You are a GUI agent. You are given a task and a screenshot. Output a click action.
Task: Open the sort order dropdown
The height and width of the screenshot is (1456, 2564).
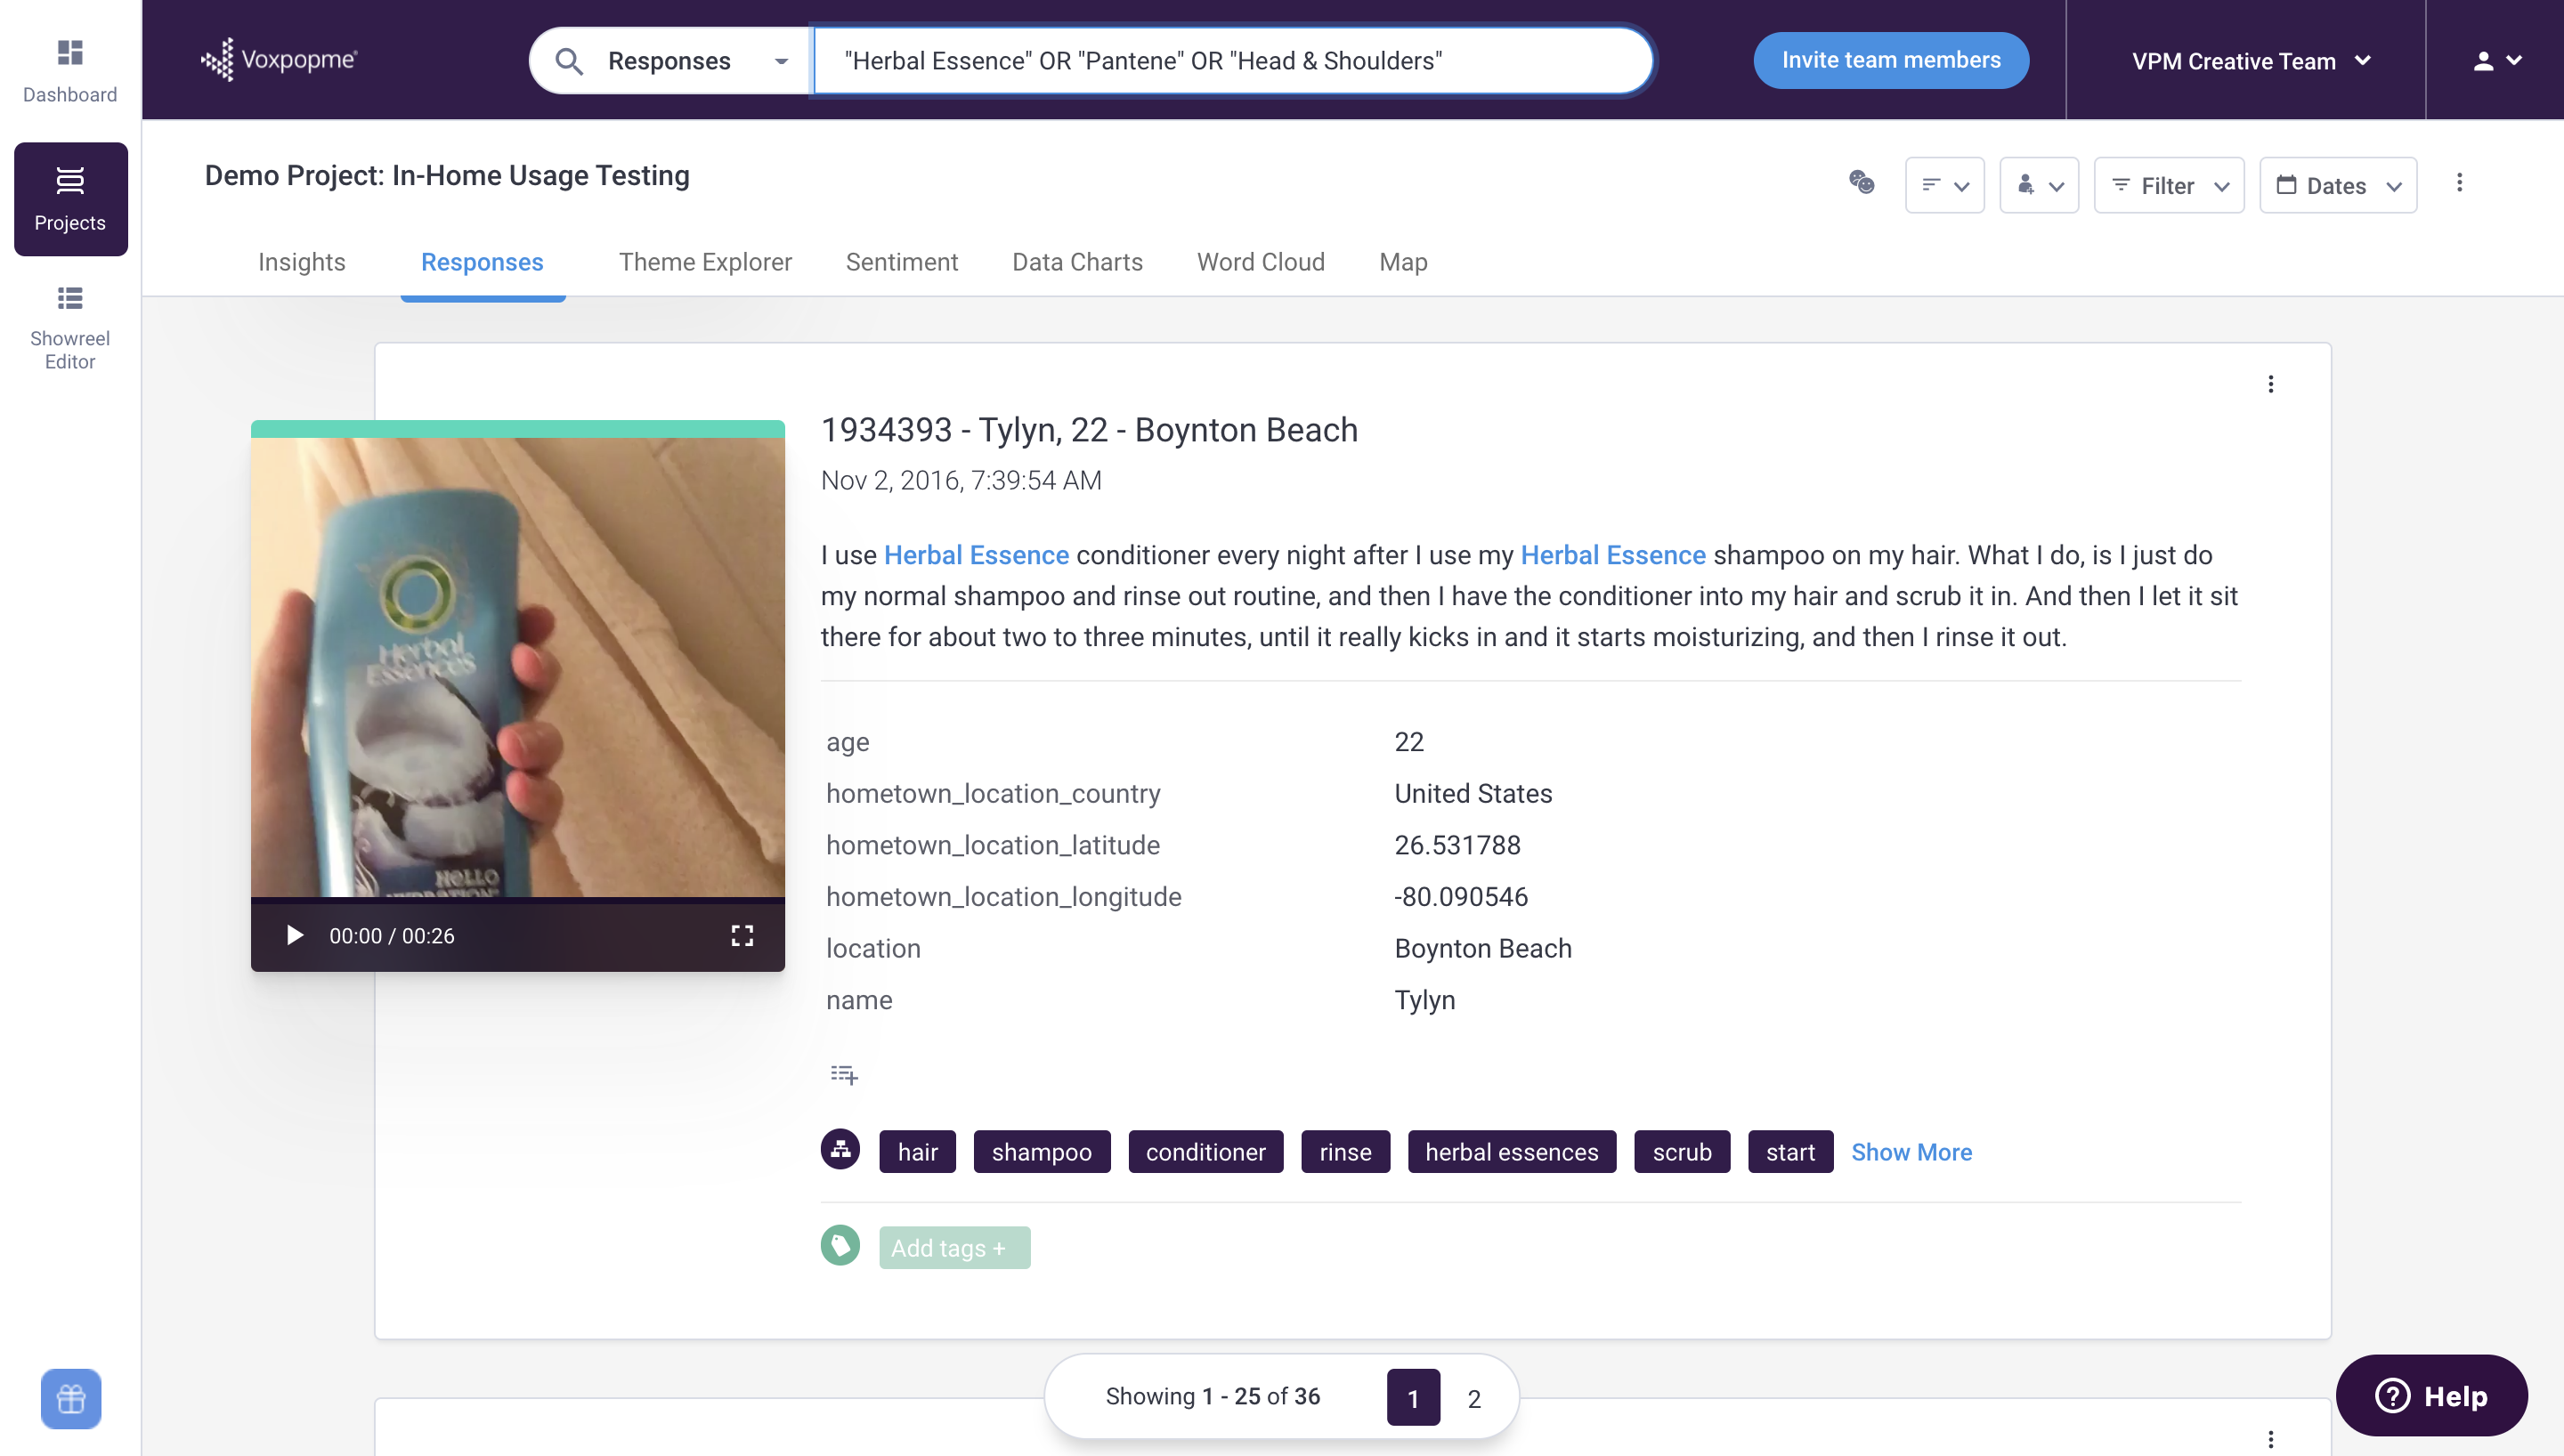(x=1944, y=185)
